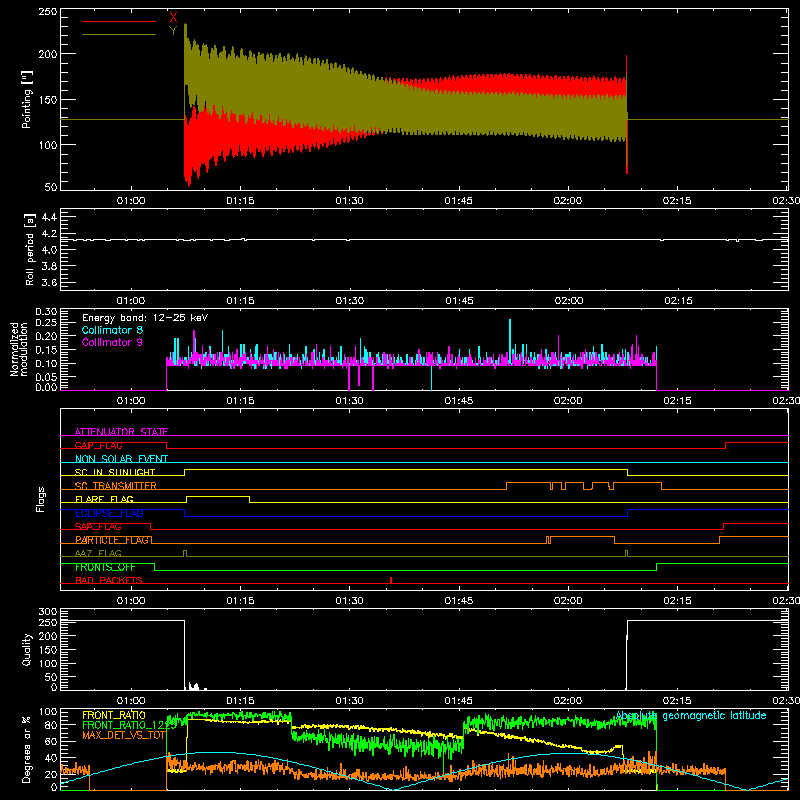The image size is (800, 800).
Task: Click the 4.4 tick on Roll period axis
Action: (49, 217)
